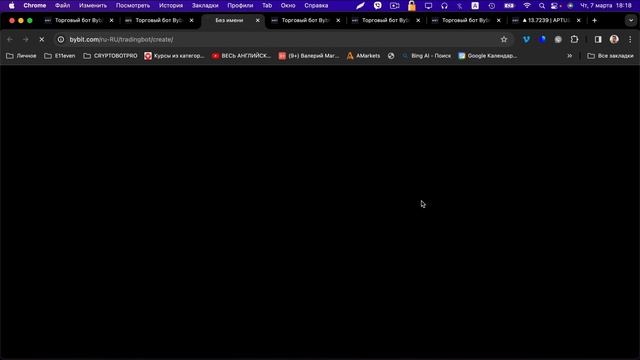640x360 pixels.
Task: Open the Bluetooth menu bar icon
Action: tap(460, 6)
